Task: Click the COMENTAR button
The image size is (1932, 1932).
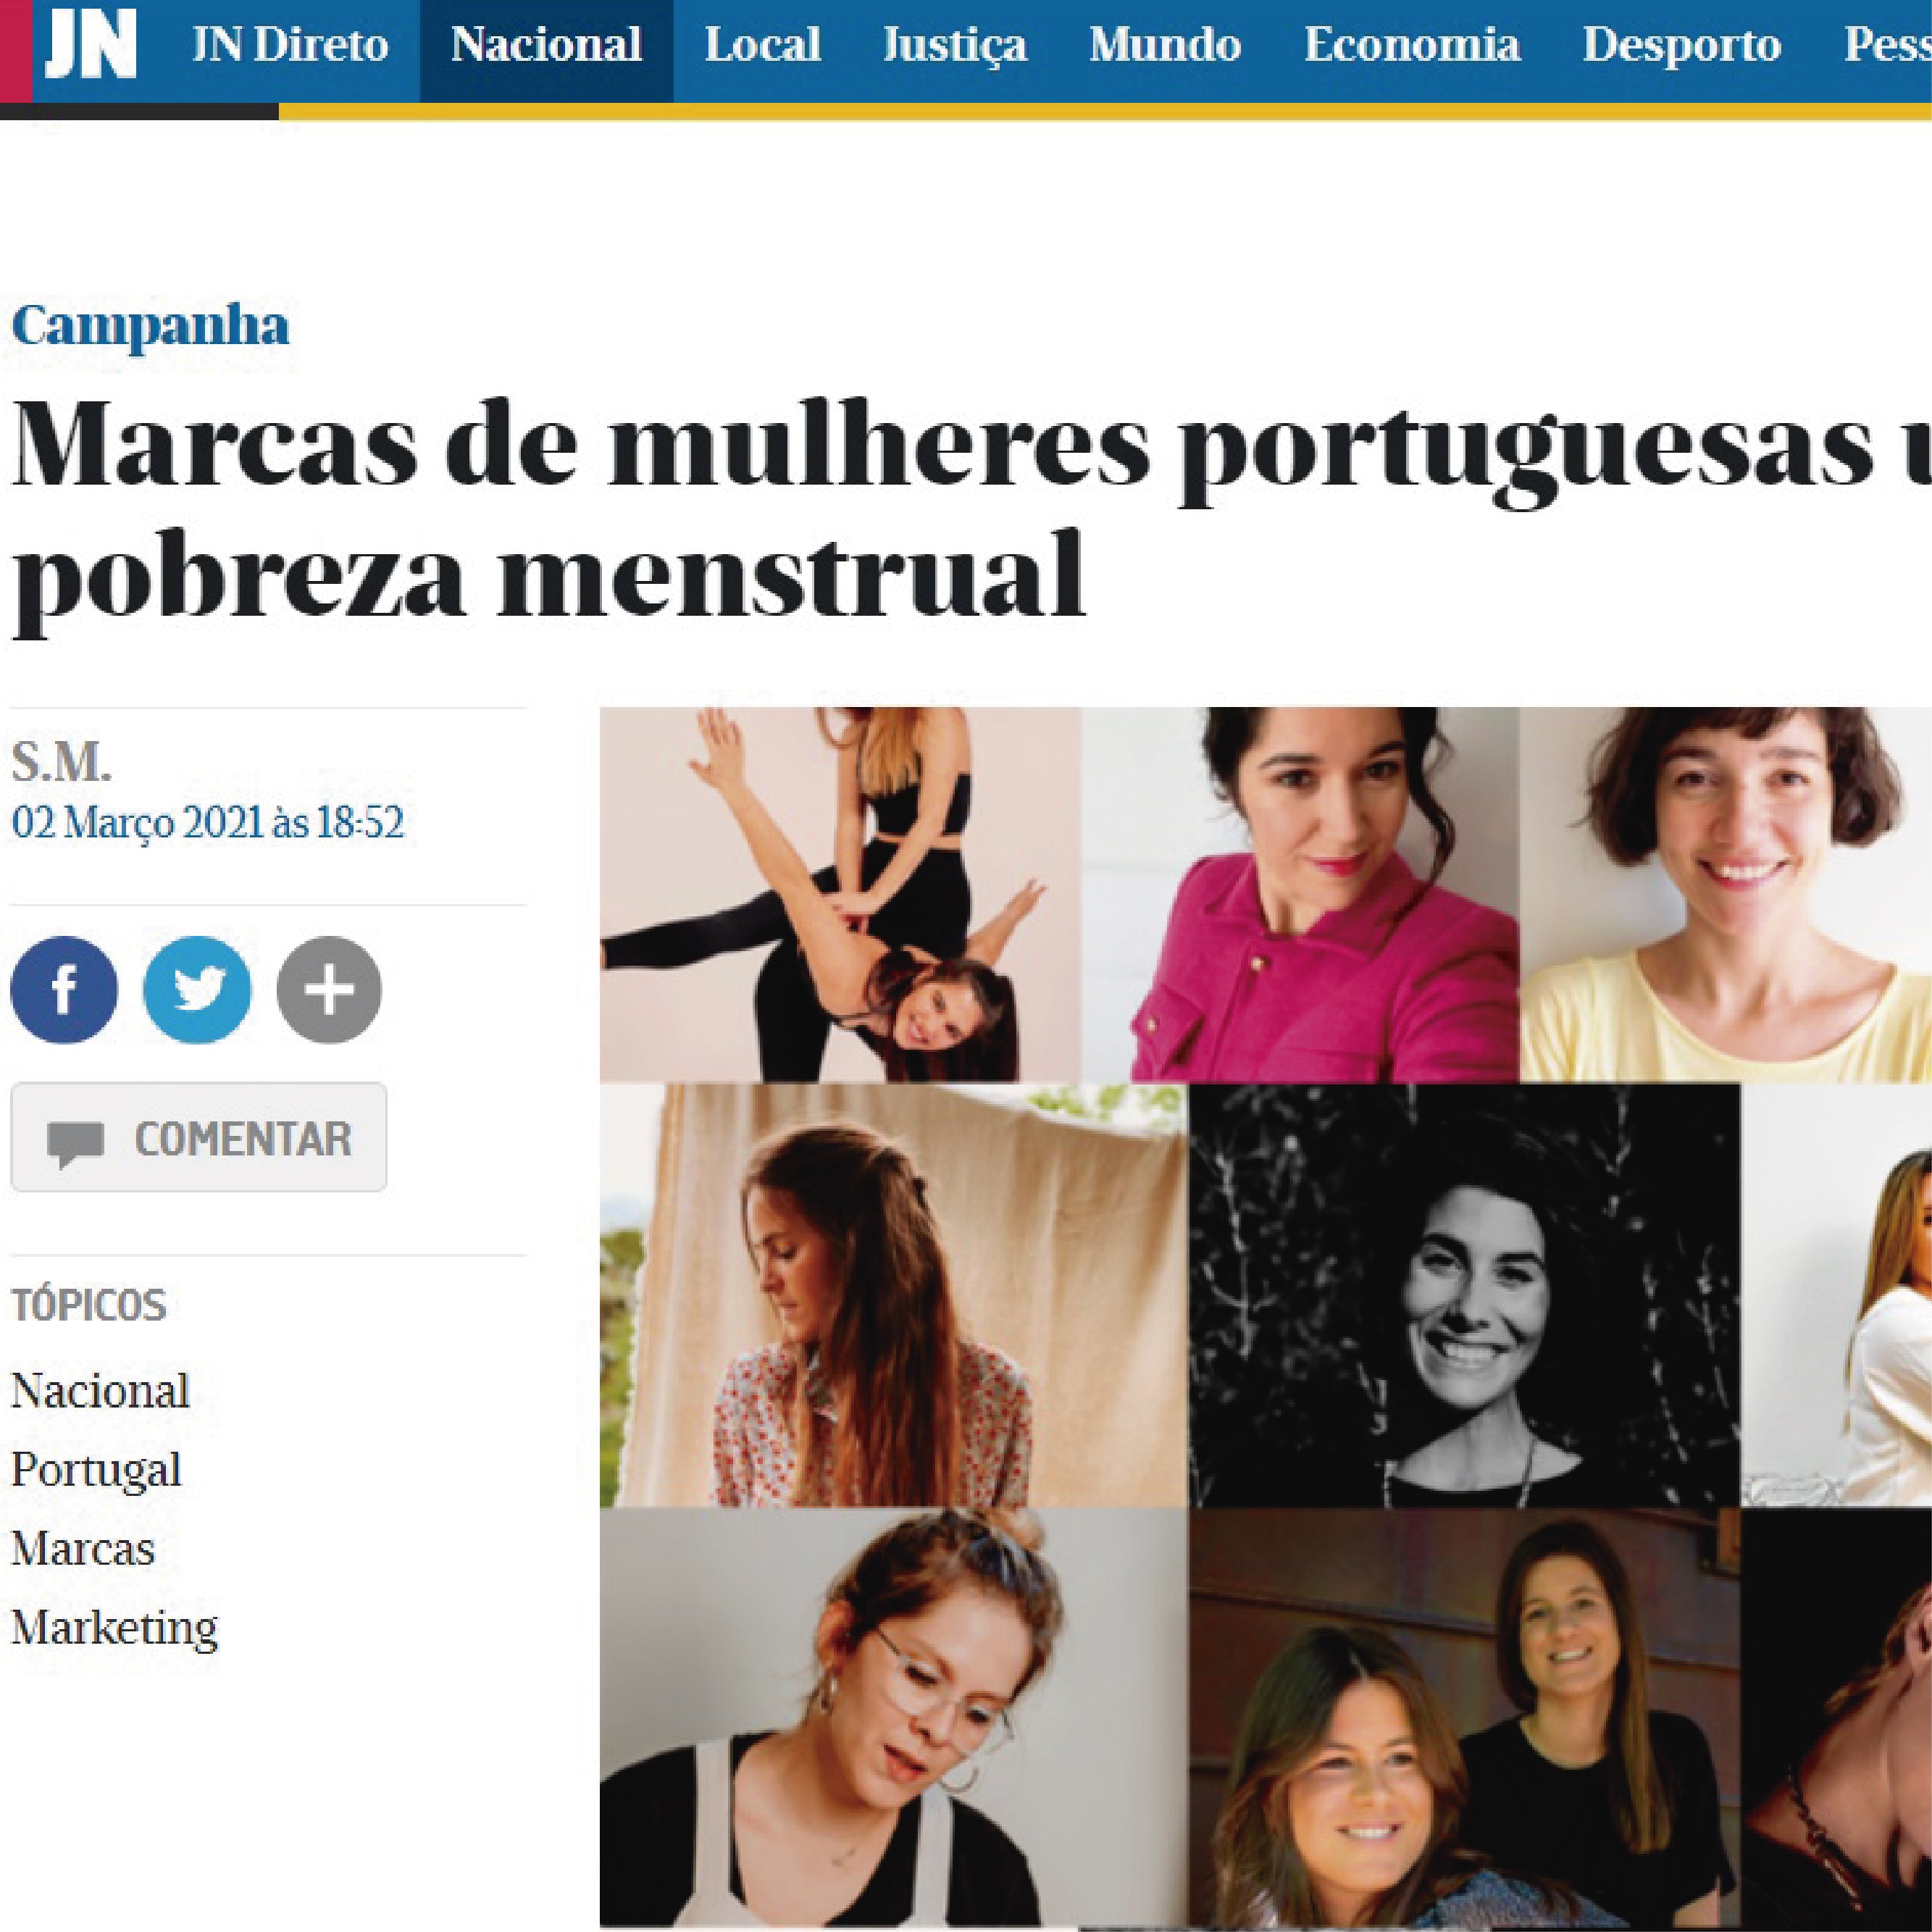Action: 199,1137
